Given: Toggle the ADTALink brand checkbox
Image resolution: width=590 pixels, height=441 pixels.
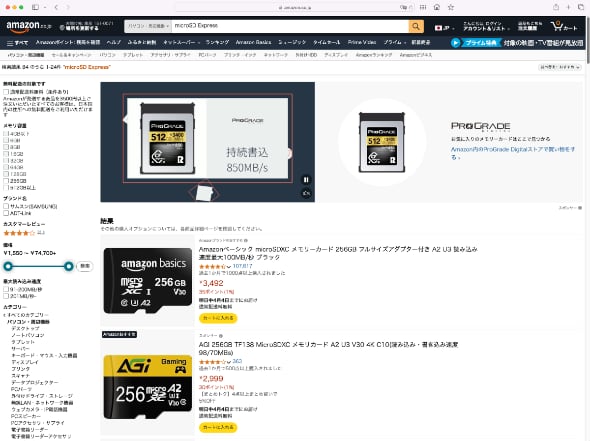Looking at the screenshot, I should click(x=6, y=213).
